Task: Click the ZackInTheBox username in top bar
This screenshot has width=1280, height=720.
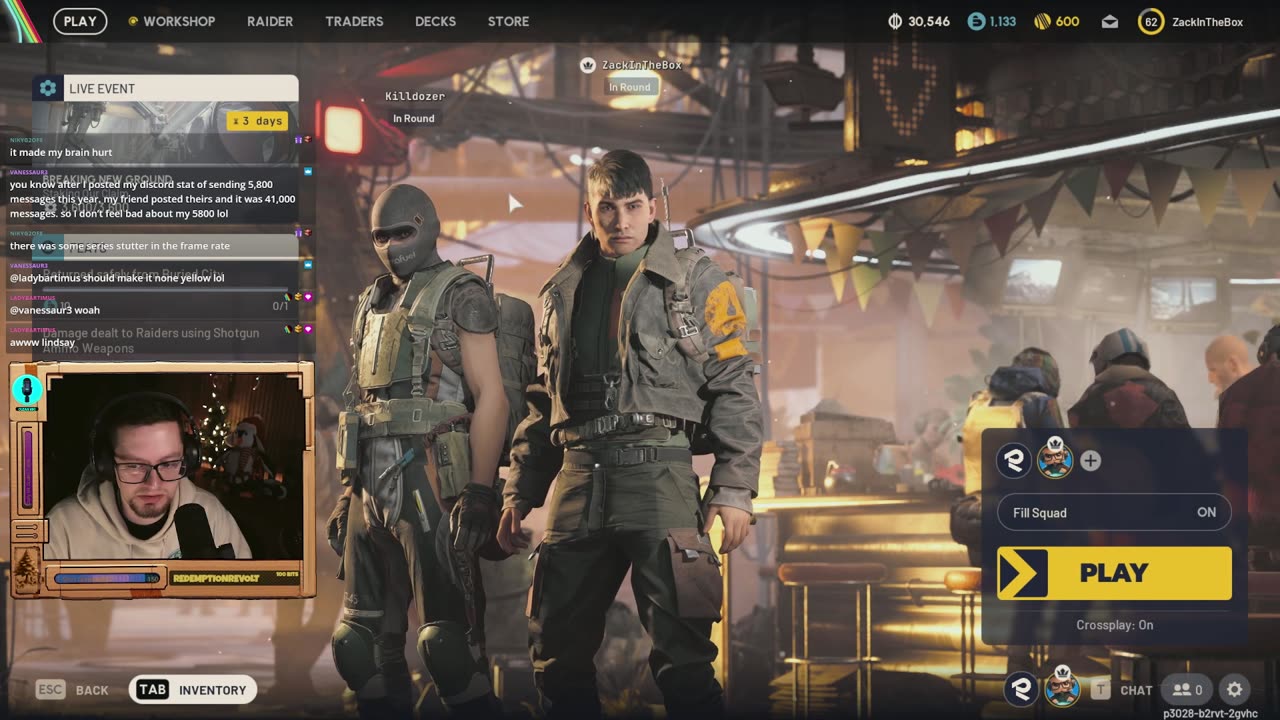Action: pyautogui.click(x=1207, y=21)
